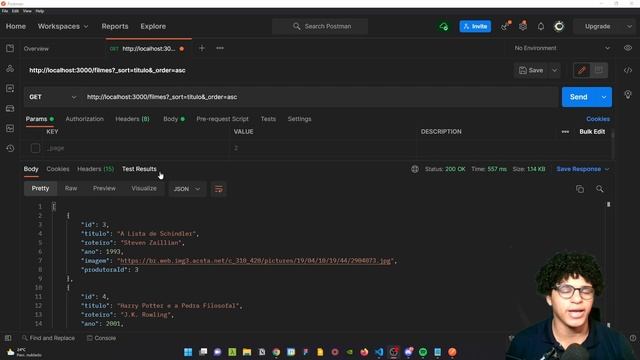The height and width of the screenshot is (360, 640).
Task: Click the Search Postman box
Action: coord(320,27)
